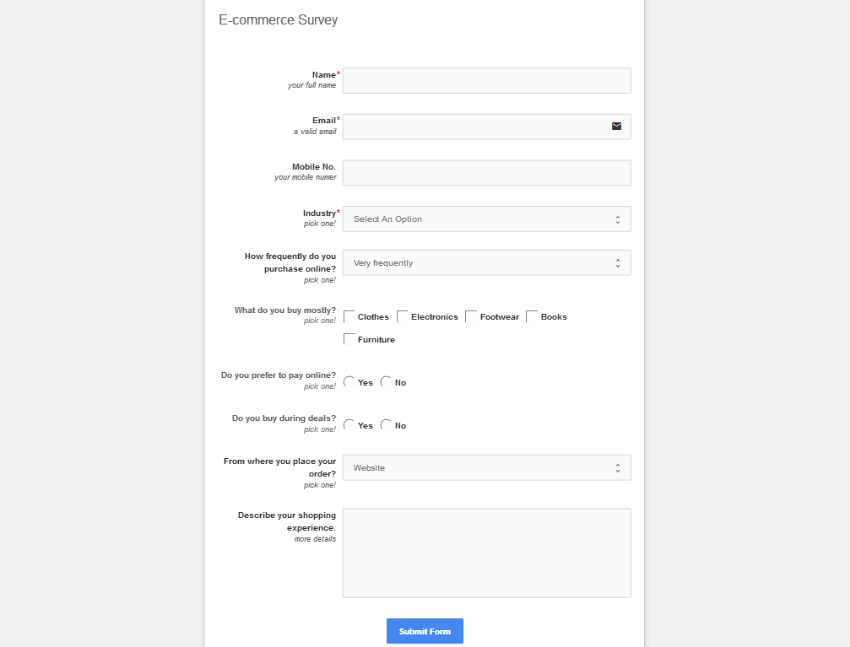
Task: Click the Submit Form button
Action: (424, 631)
